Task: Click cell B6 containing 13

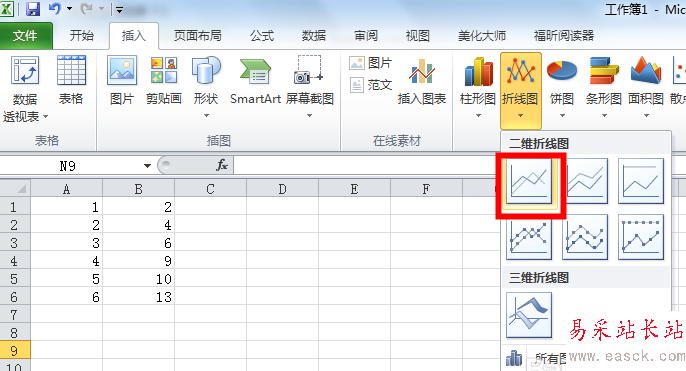Action: point(138,297)
